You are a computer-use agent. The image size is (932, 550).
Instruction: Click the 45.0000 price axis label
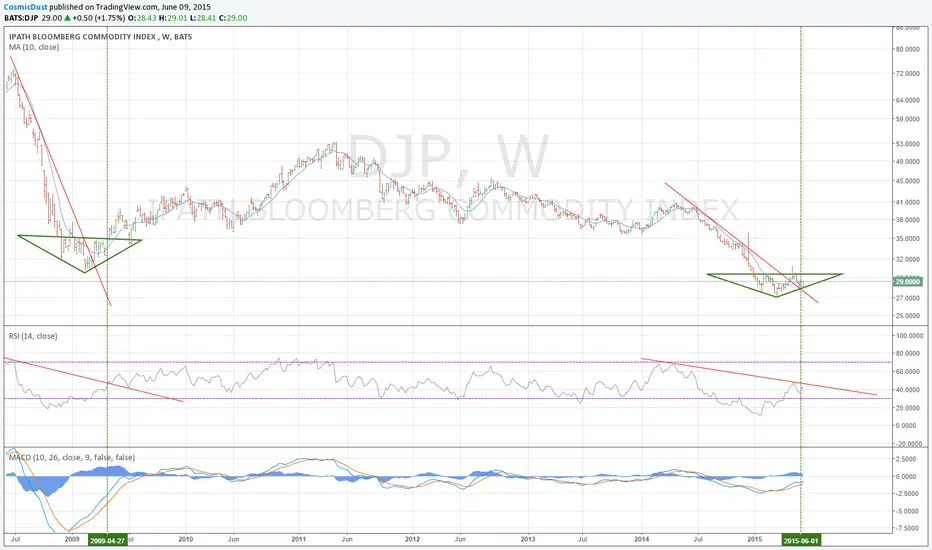(x=908, y=181)
